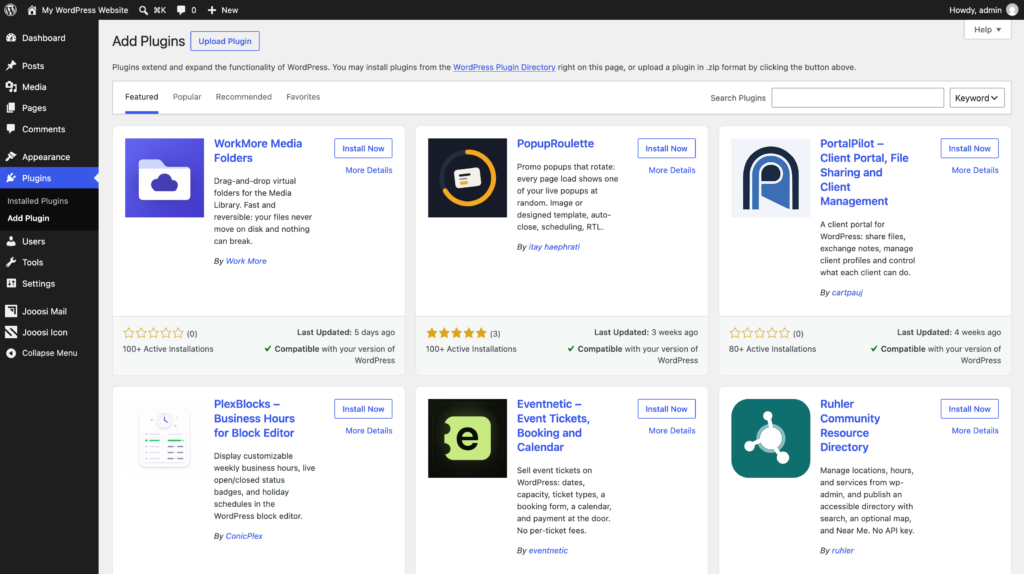Click the Tools wrench icon in sidebar
This screenshot has height=574, width=1024.
coord(11,262)
